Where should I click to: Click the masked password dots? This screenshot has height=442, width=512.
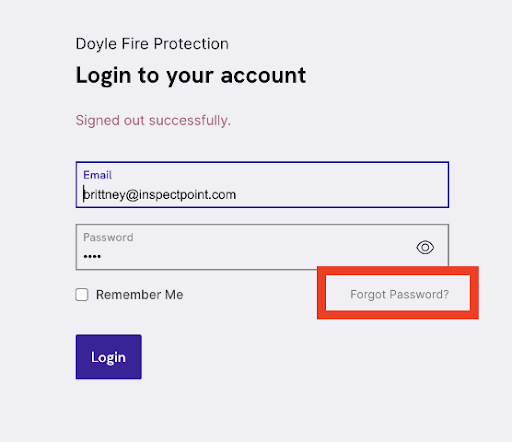click(92, 256)
